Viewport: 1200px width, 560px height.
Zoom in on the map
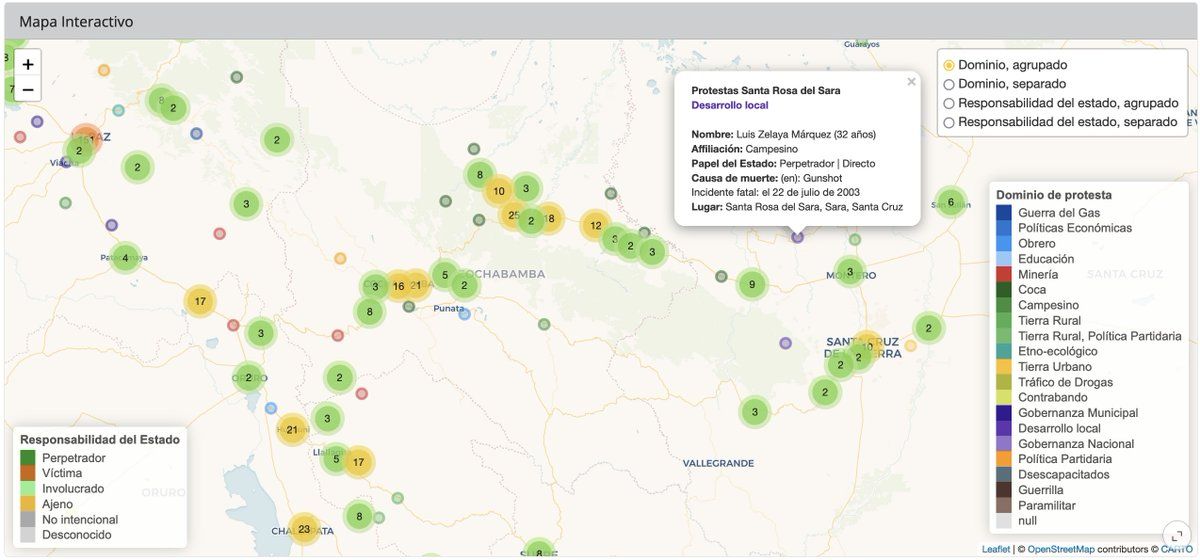click(28, 64)
